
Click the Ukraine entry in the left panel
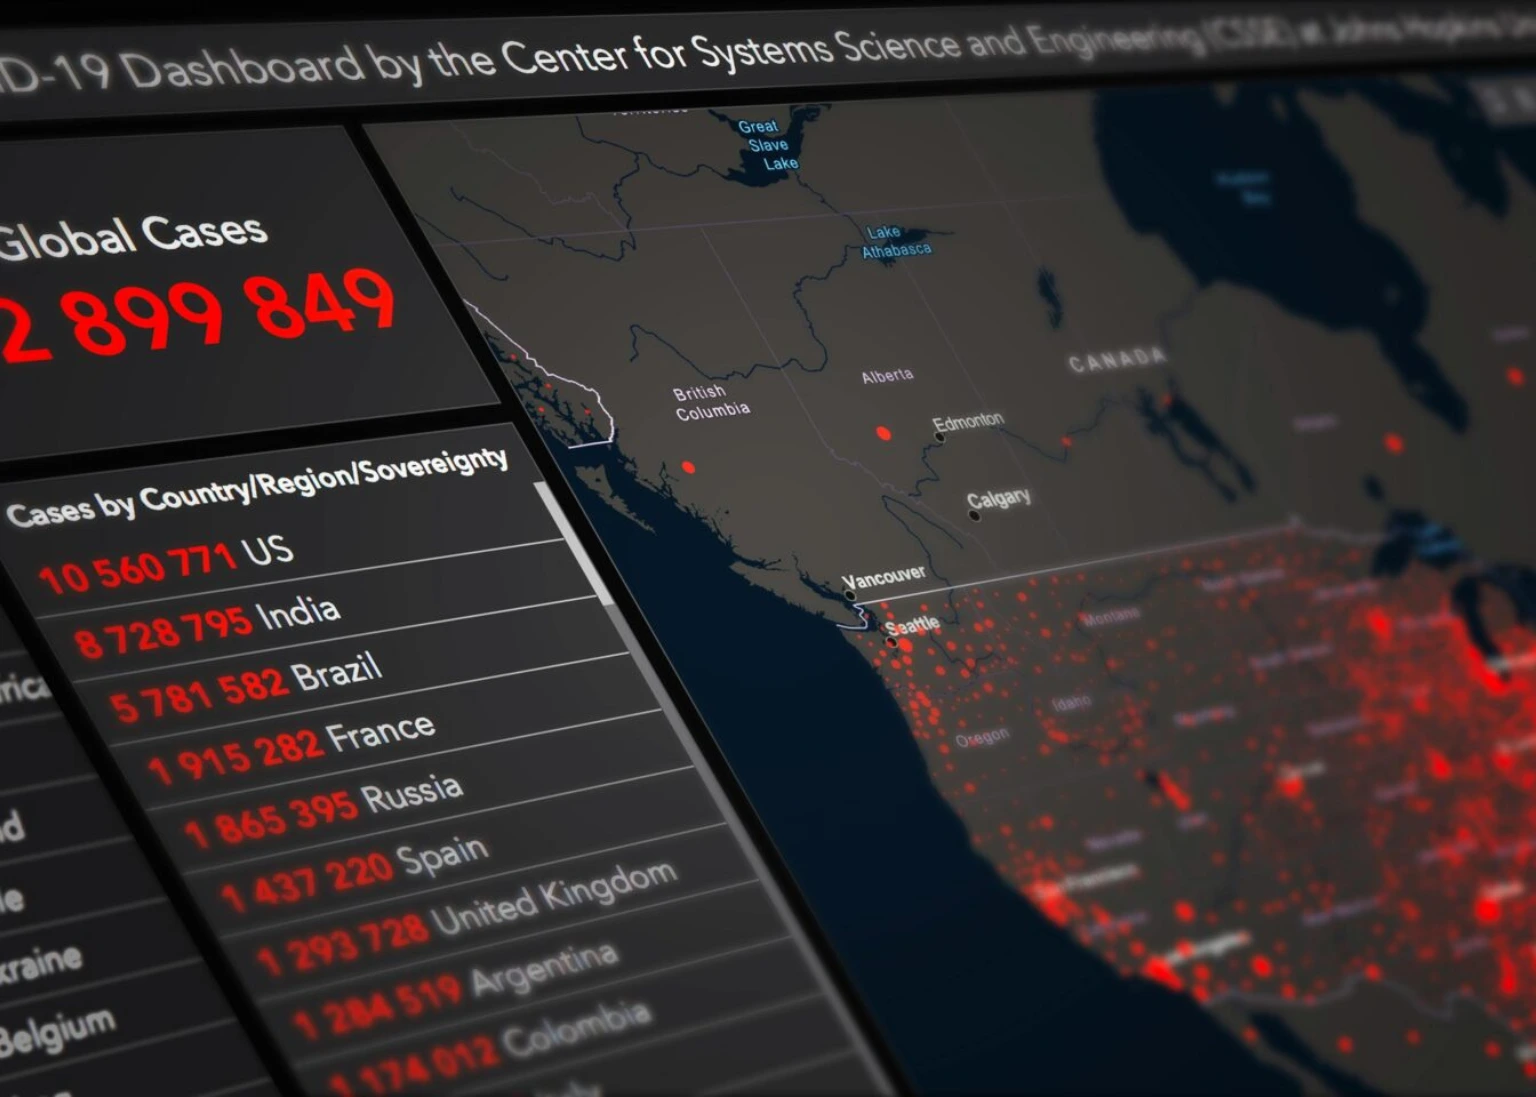coord(41,962)
